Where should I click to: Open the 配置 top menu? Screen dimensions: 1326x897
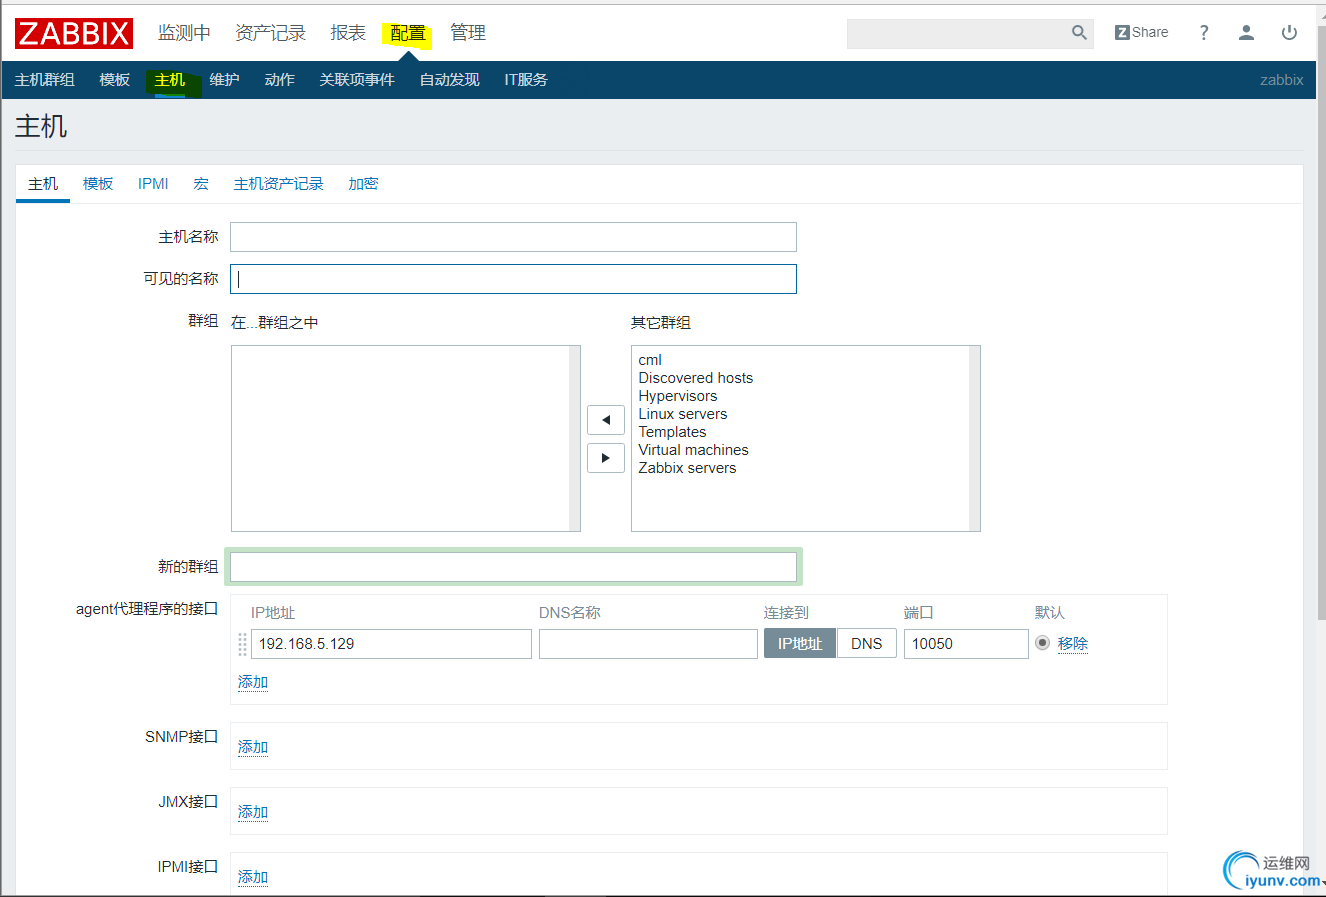coord(407,34)
